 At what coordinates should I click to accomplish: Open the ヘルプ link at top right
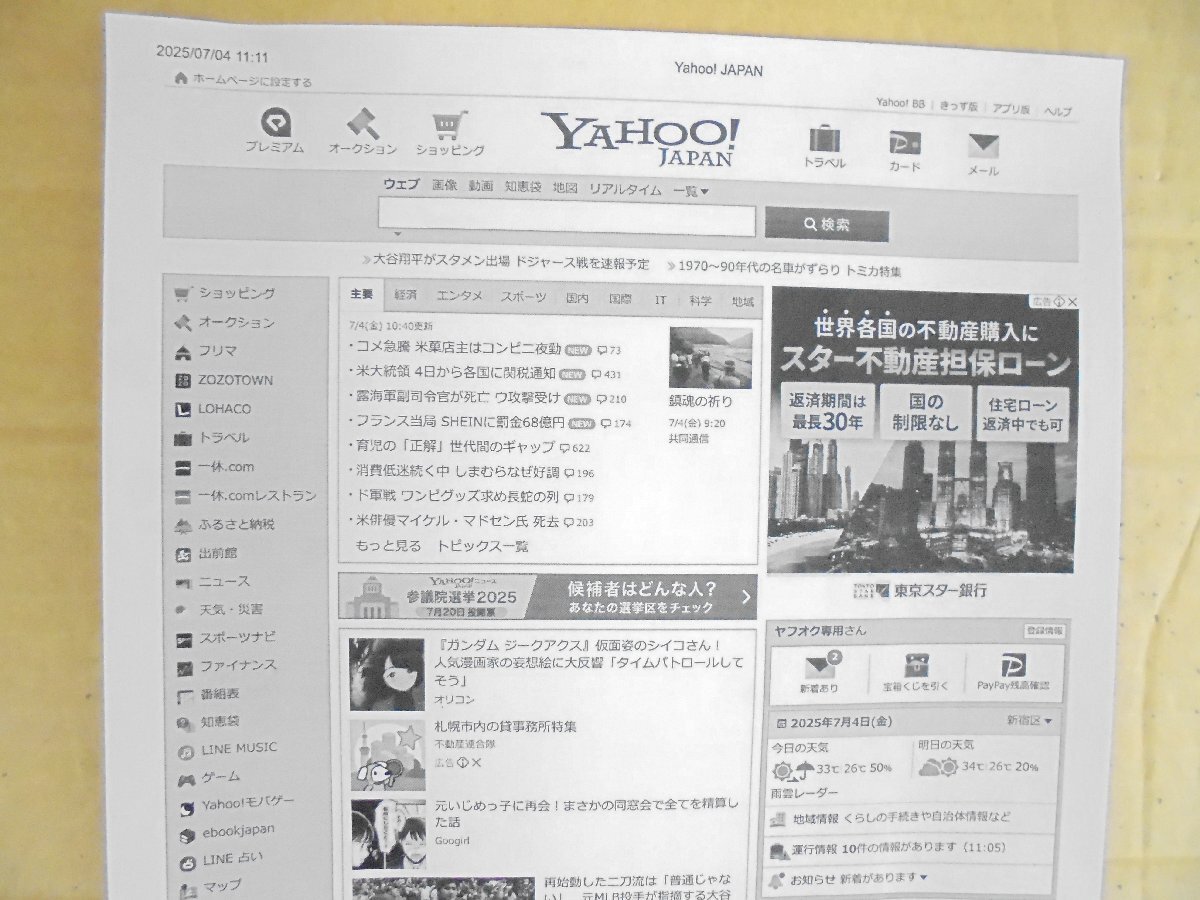coord(1058,111)
